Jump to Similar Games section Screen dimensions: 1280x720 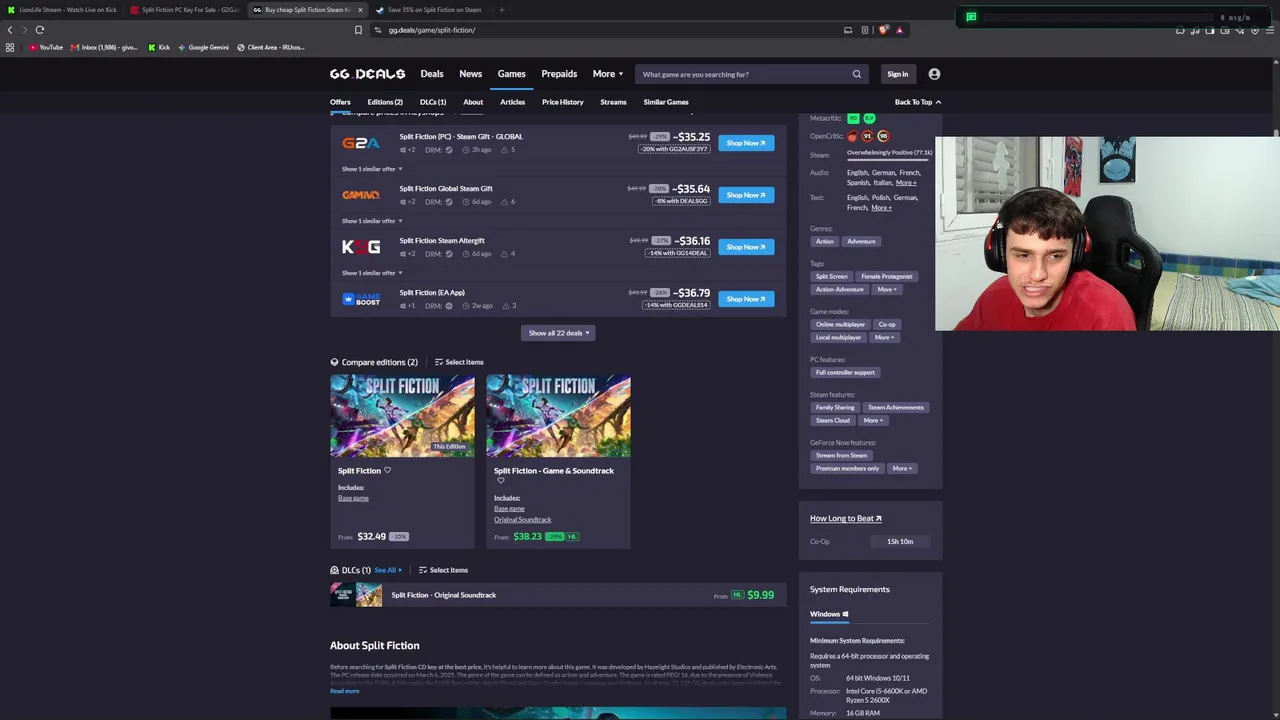[x=666, y=102]
